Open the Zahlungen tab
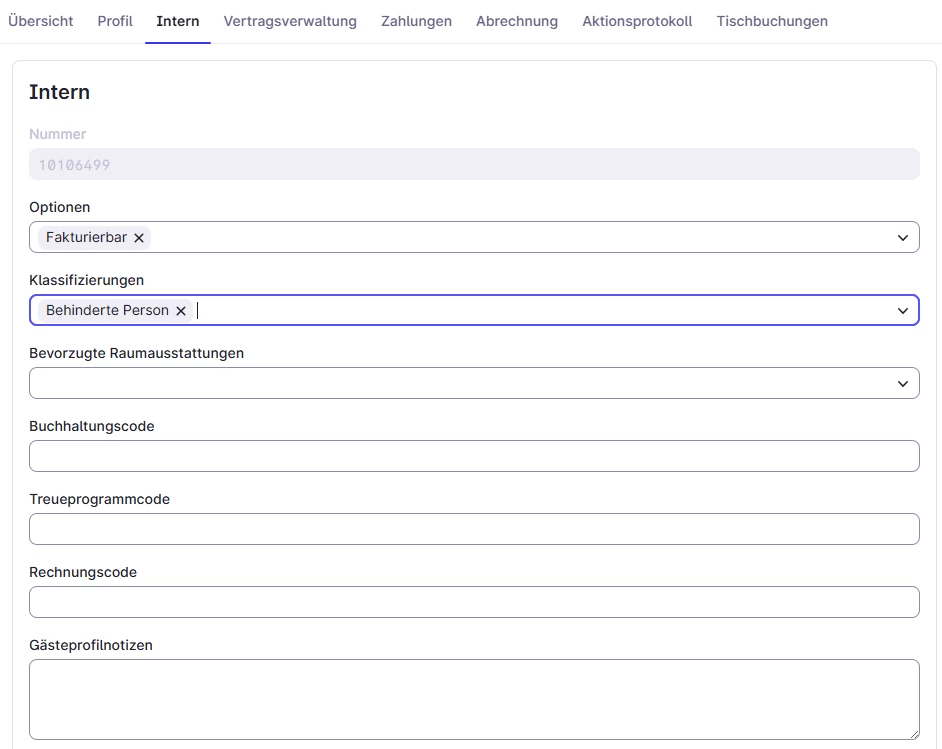 click(416, 21)
